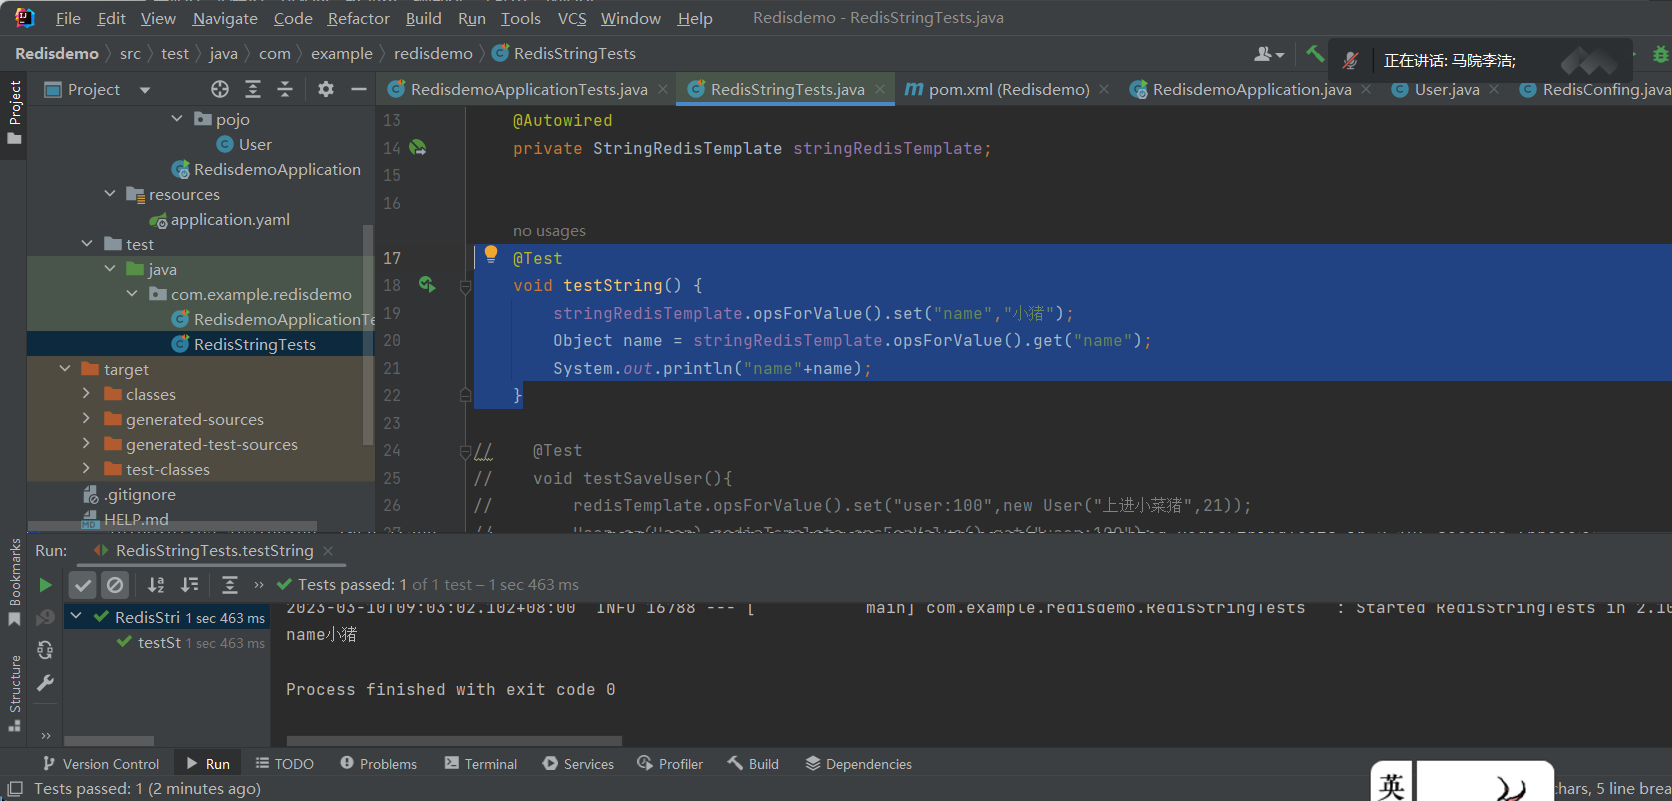Click Redisdemo breadcrumb root

(x=57, y=53)
